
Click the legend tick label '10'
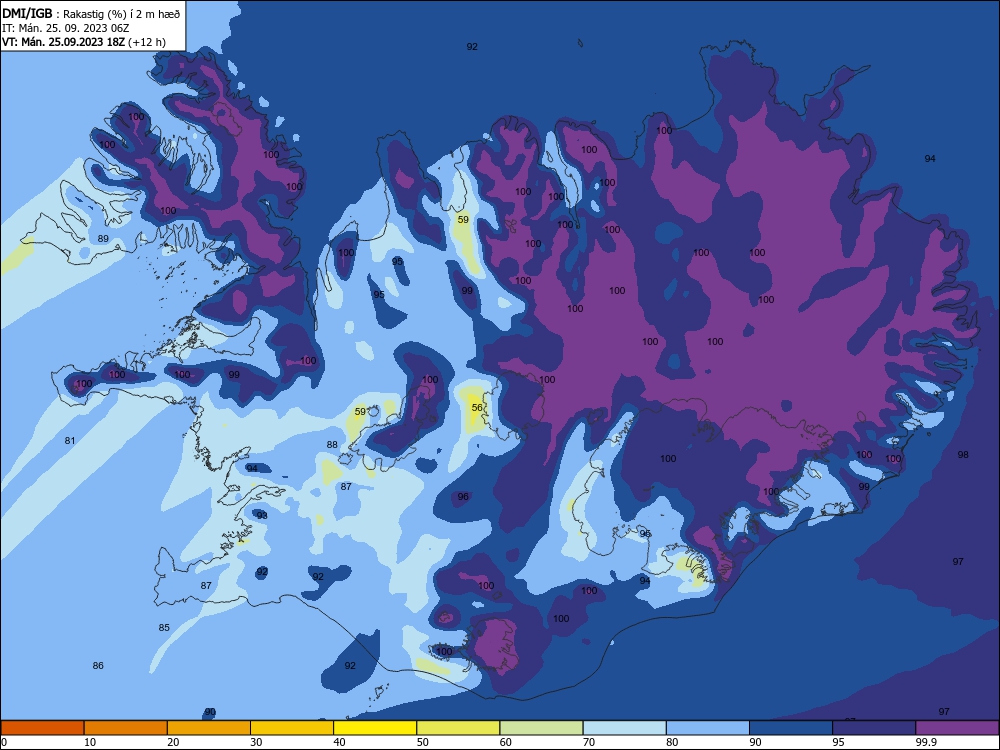[90, 742]
